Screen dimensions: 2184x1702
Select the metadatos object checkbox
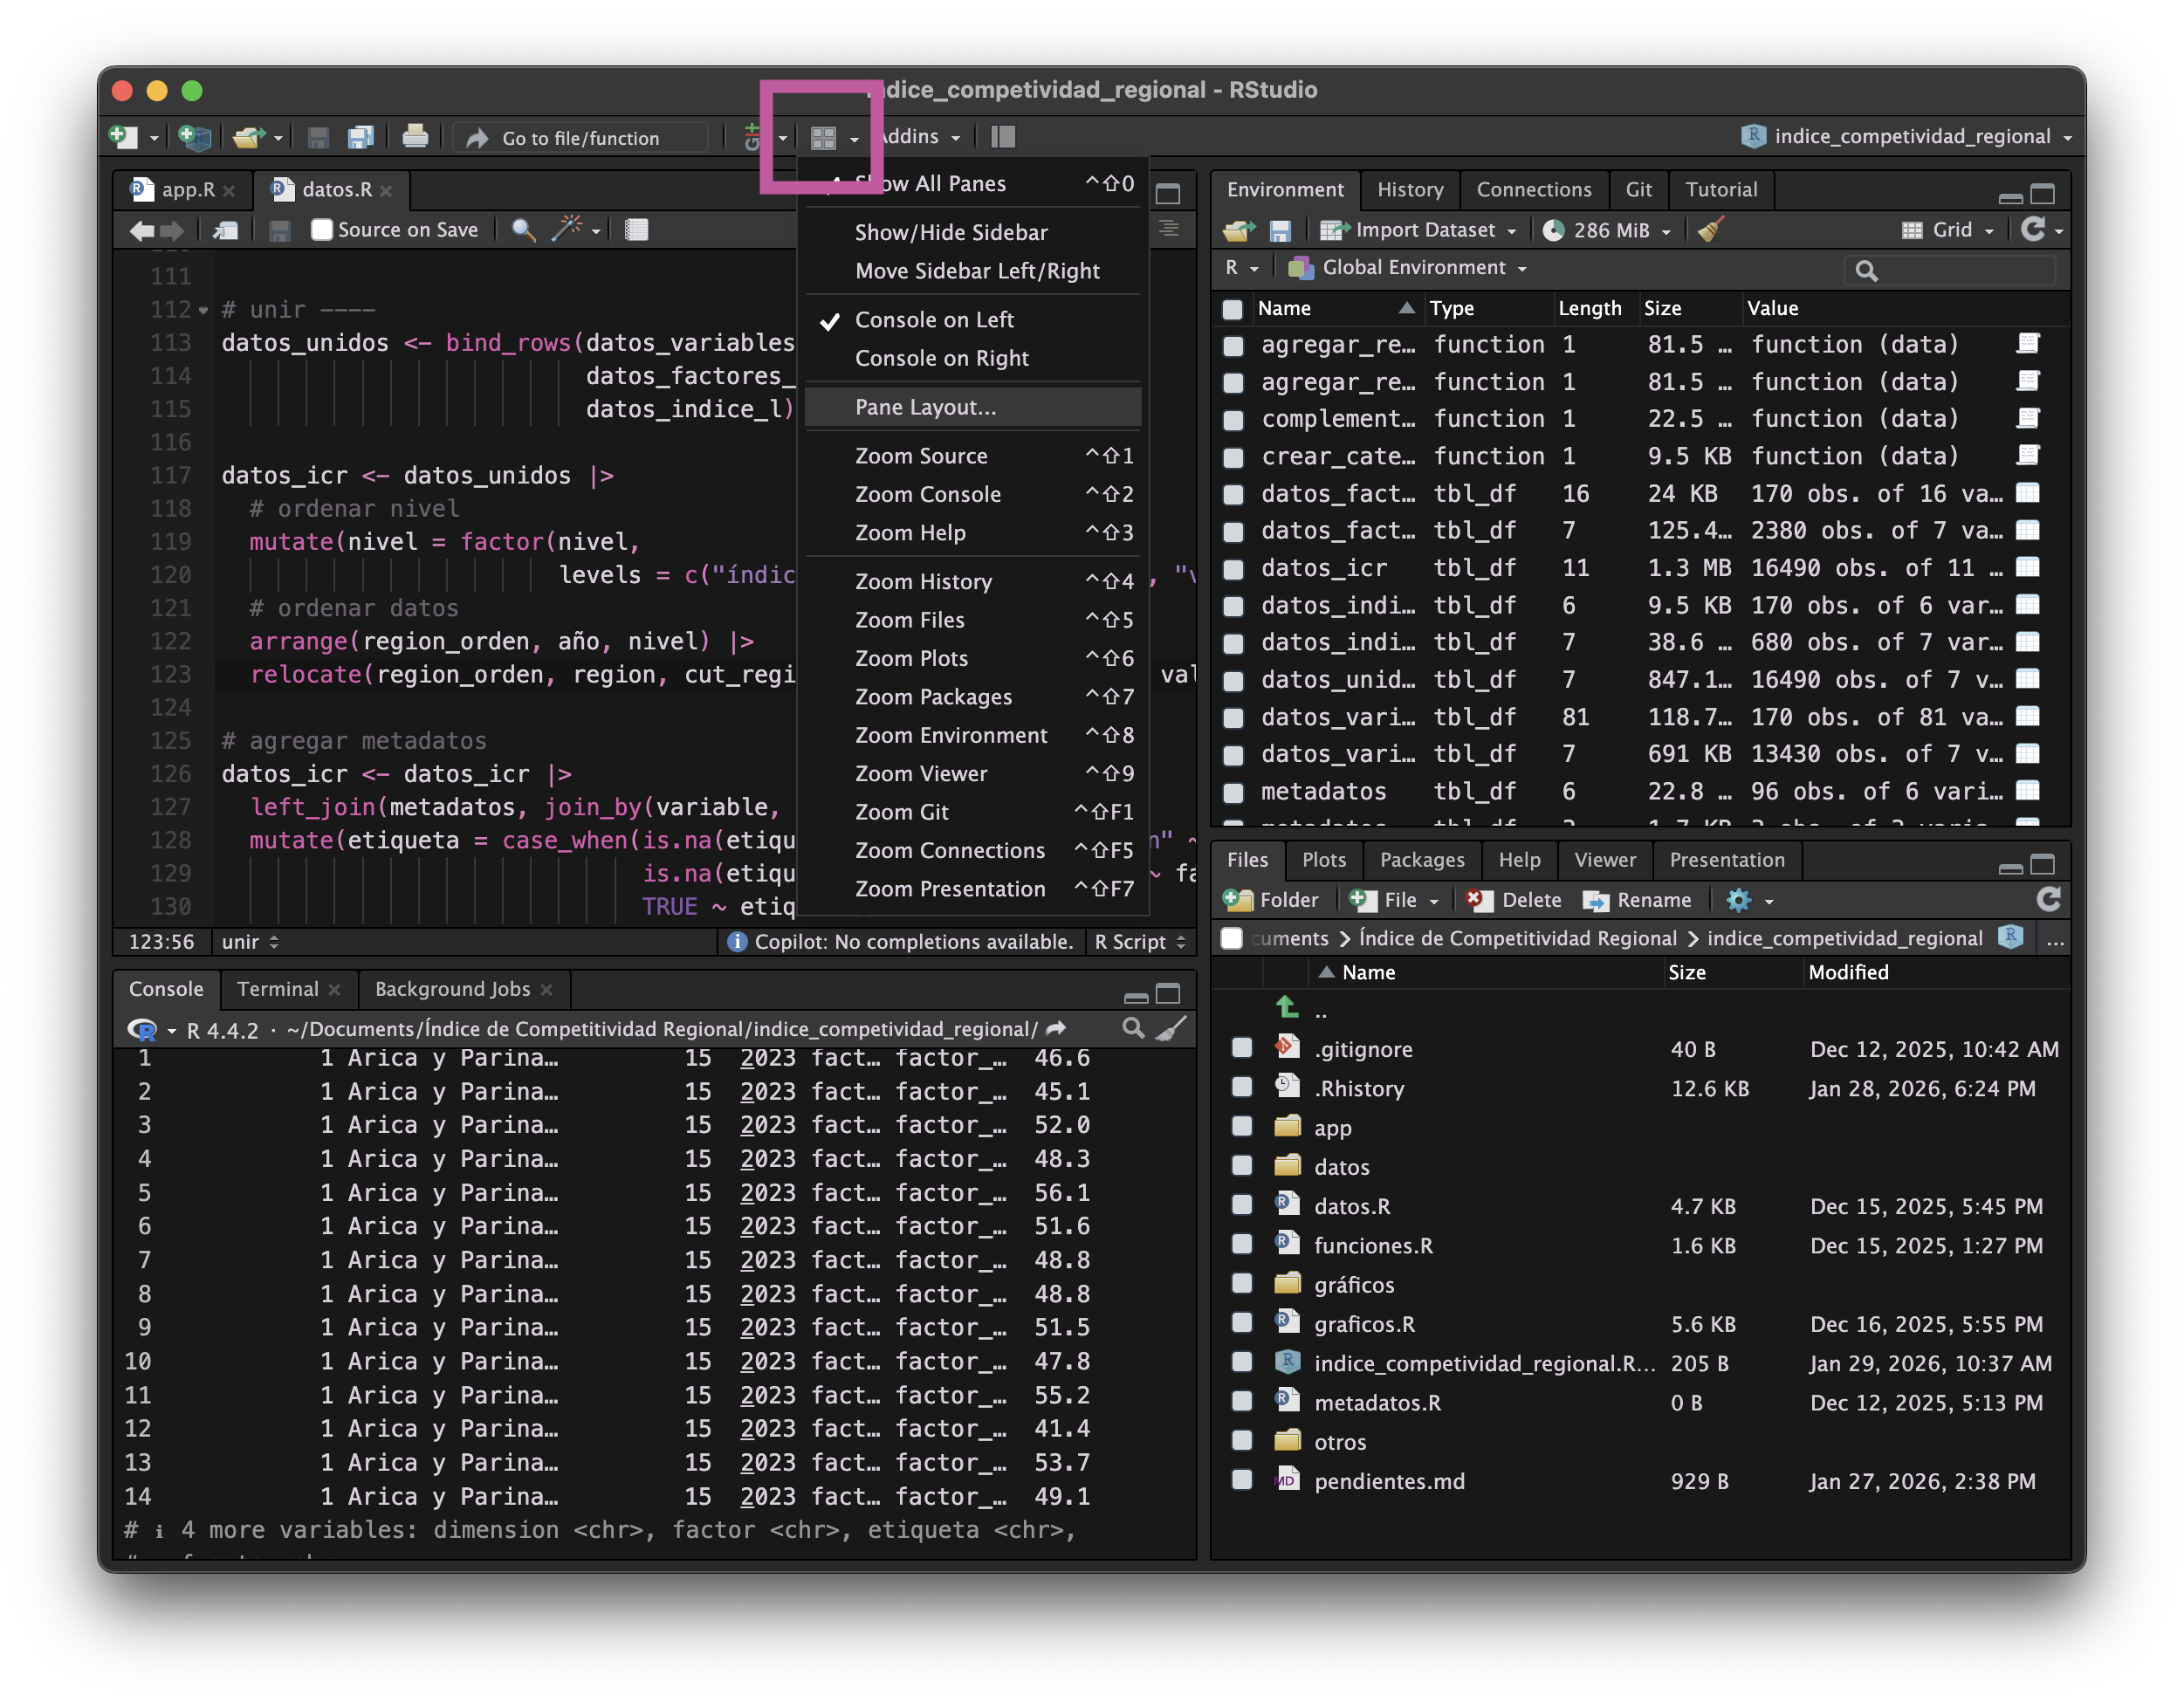tap(1233, 792)
